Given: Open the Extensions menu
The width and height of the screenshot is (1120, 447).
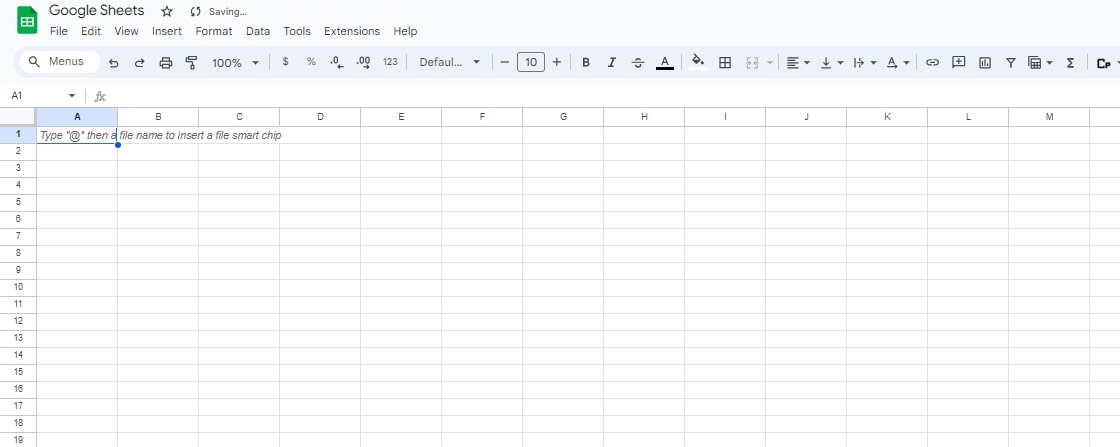Looking at the screenshot, I should click(x=352, y=31).
